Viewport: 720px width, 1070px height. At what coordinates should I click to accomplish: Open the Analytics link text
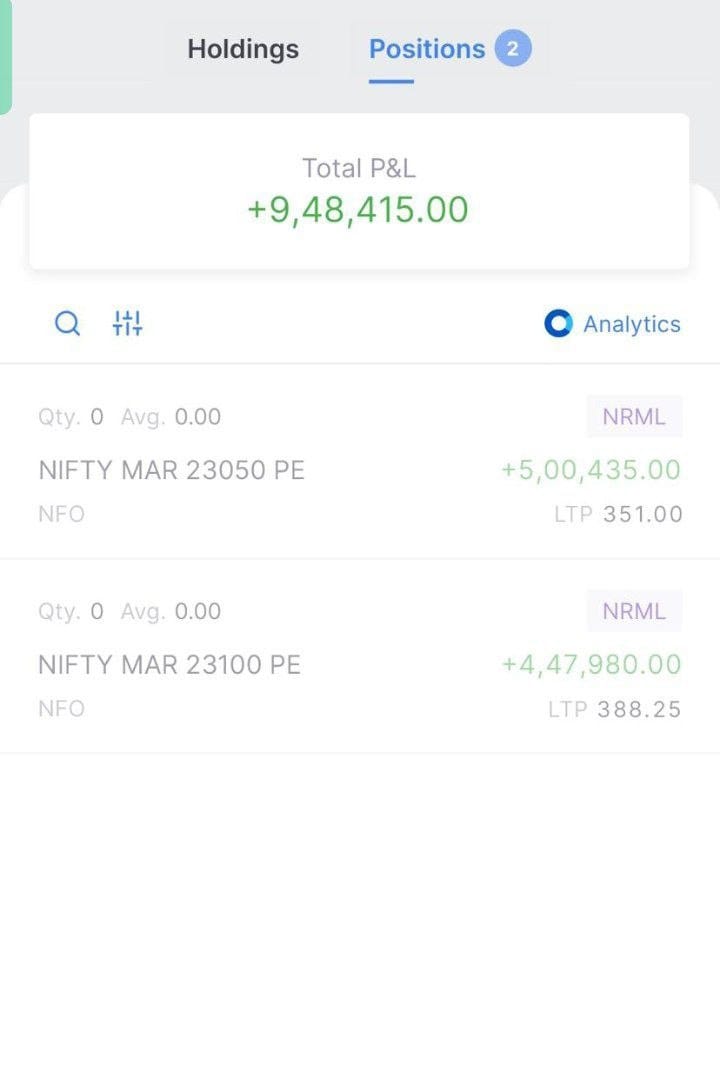(632, 324)
